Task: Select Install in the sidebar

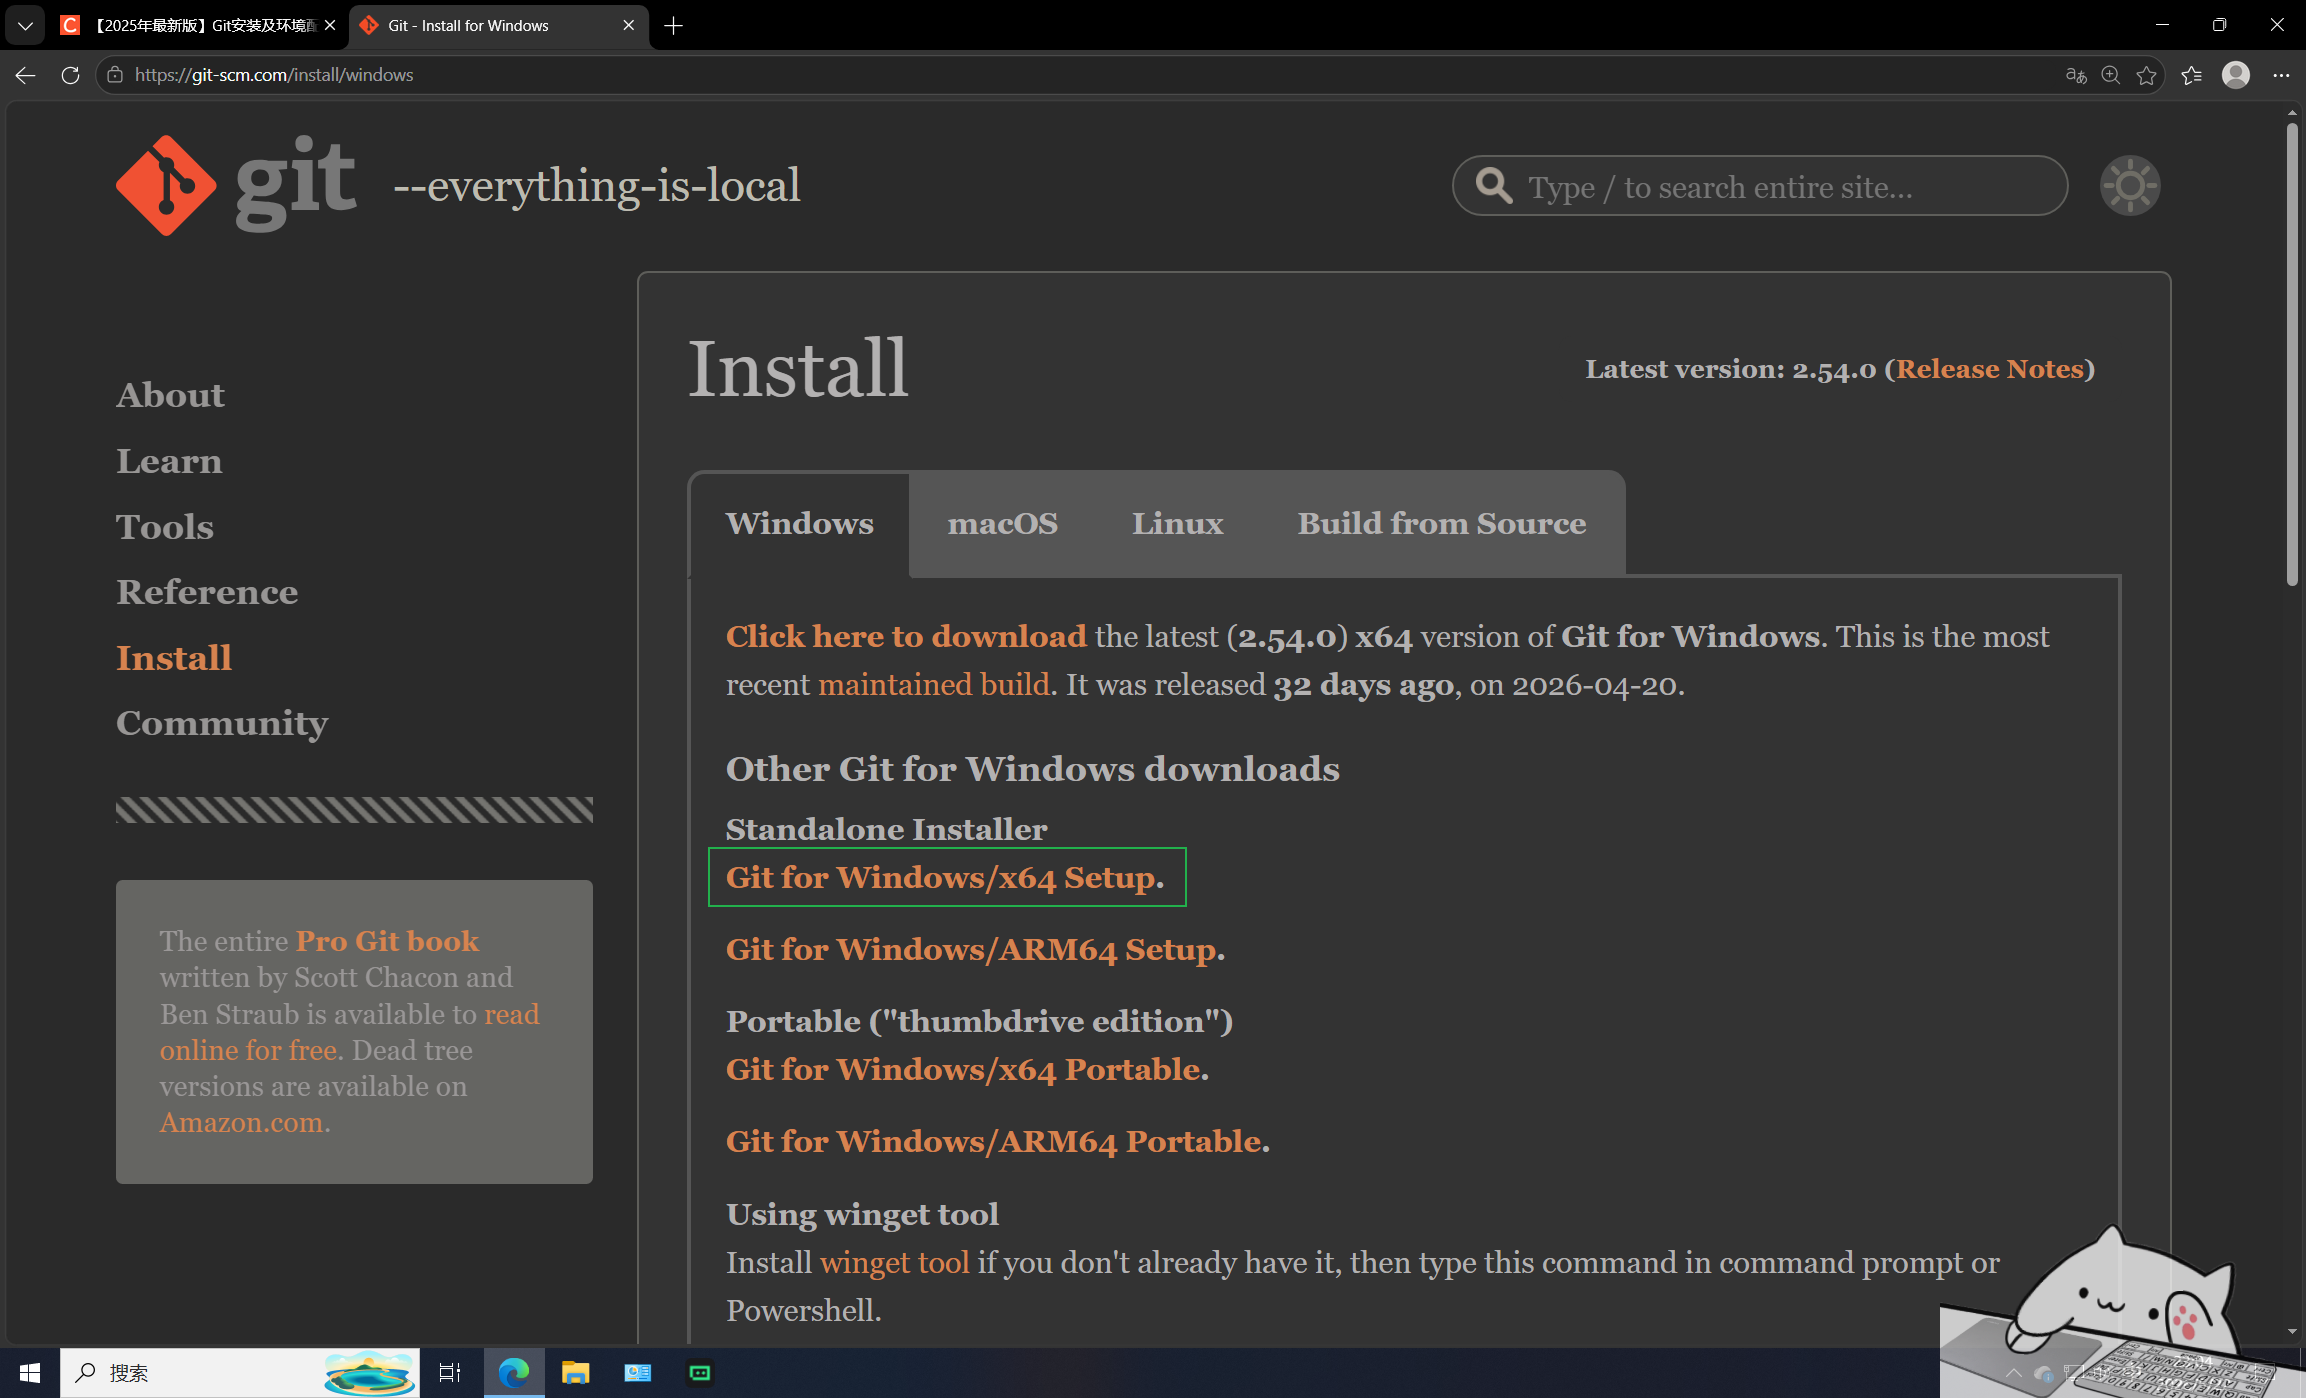Action: click(174, 658)
